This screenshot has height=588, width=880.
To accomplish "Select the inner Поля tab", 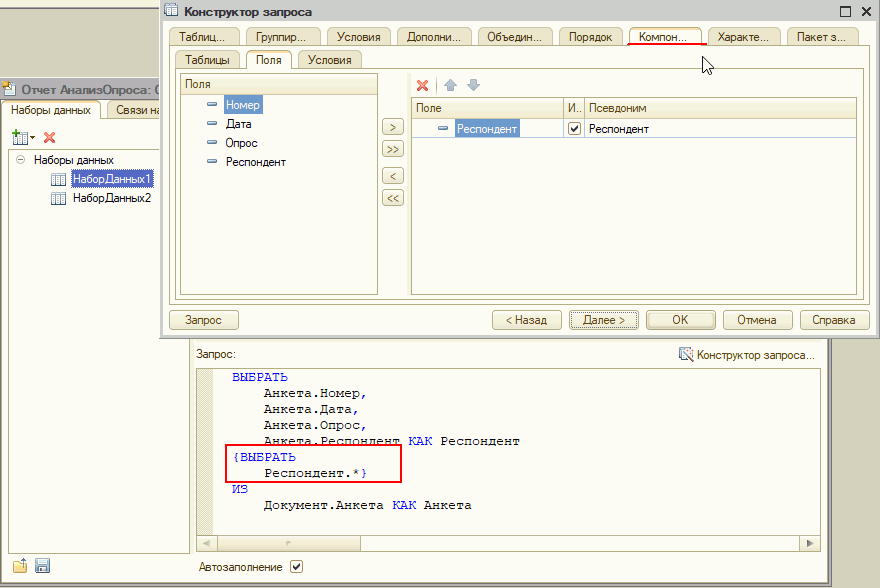I will tap(269, 59).
